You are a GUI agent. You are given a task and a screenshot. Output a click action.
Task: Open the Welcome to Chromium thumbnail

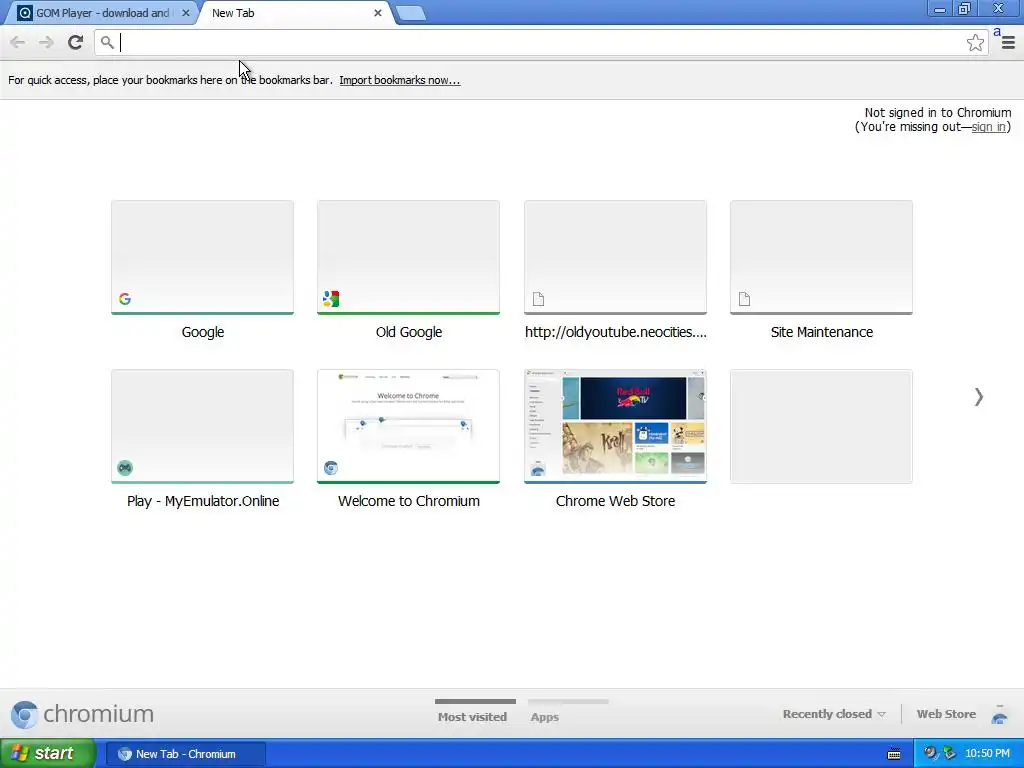point(409,426)
